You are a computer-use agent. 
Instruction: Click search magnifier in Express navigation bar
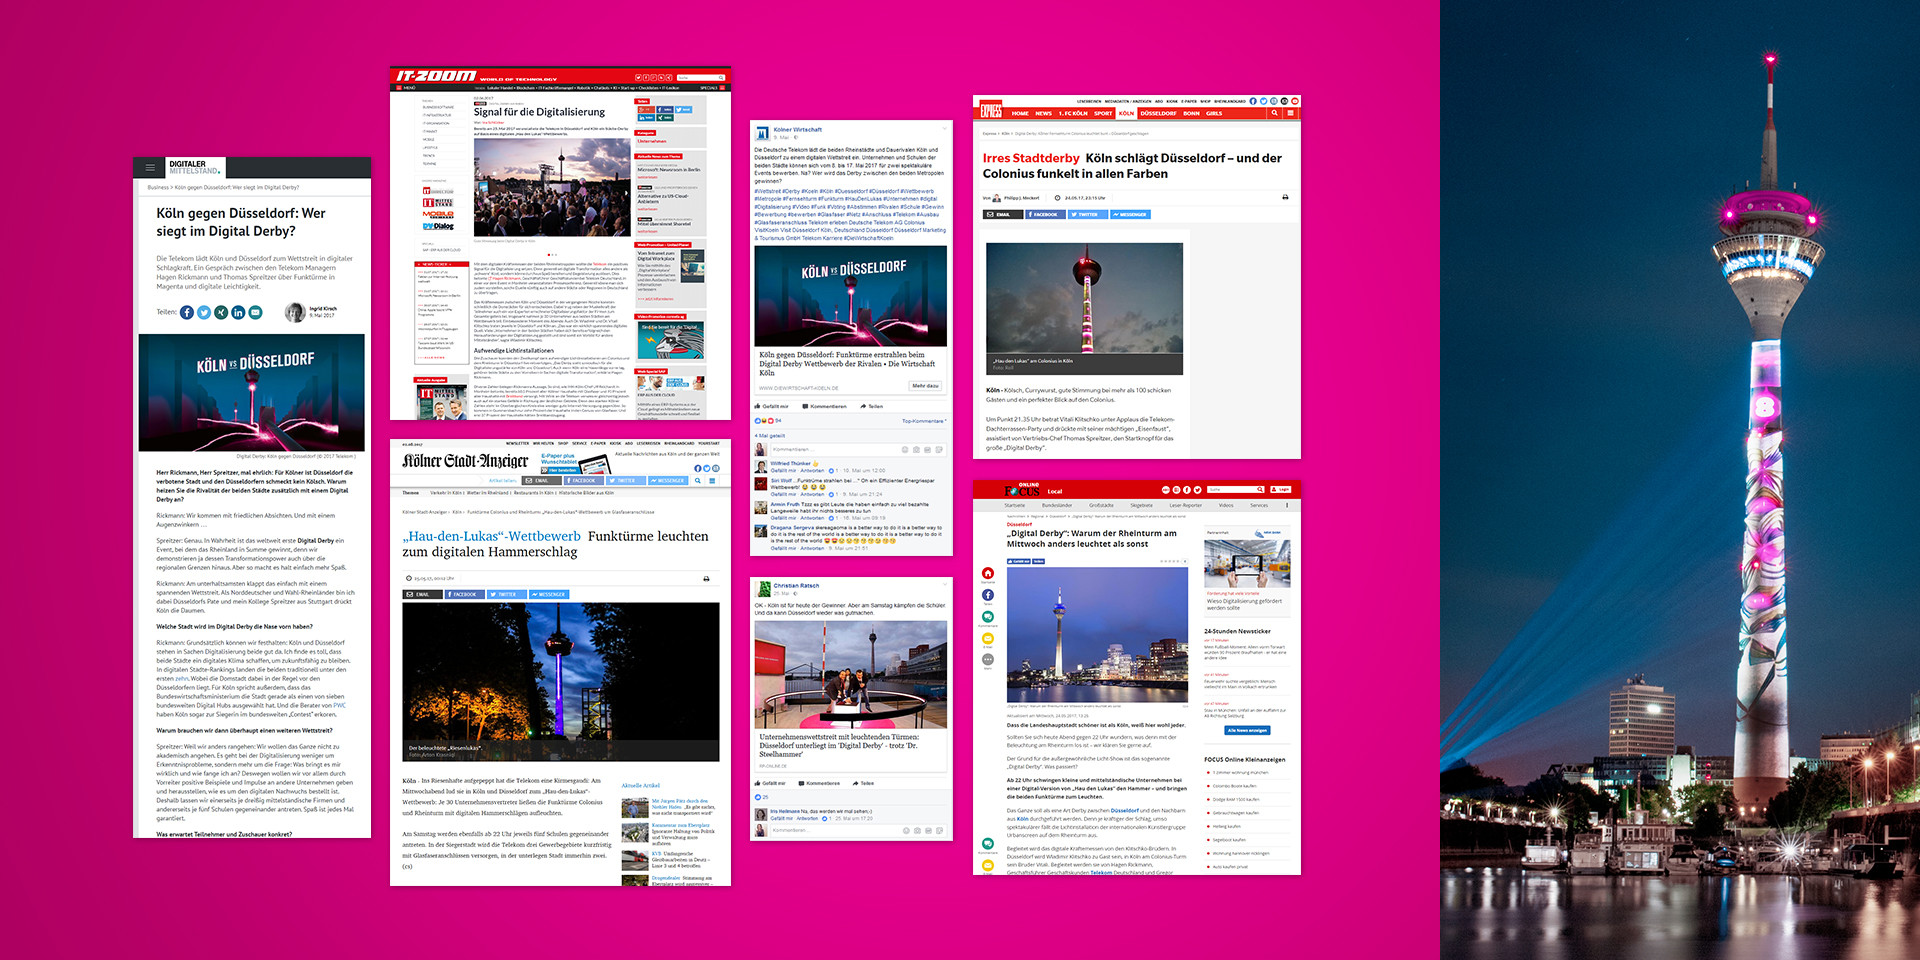1274,113
